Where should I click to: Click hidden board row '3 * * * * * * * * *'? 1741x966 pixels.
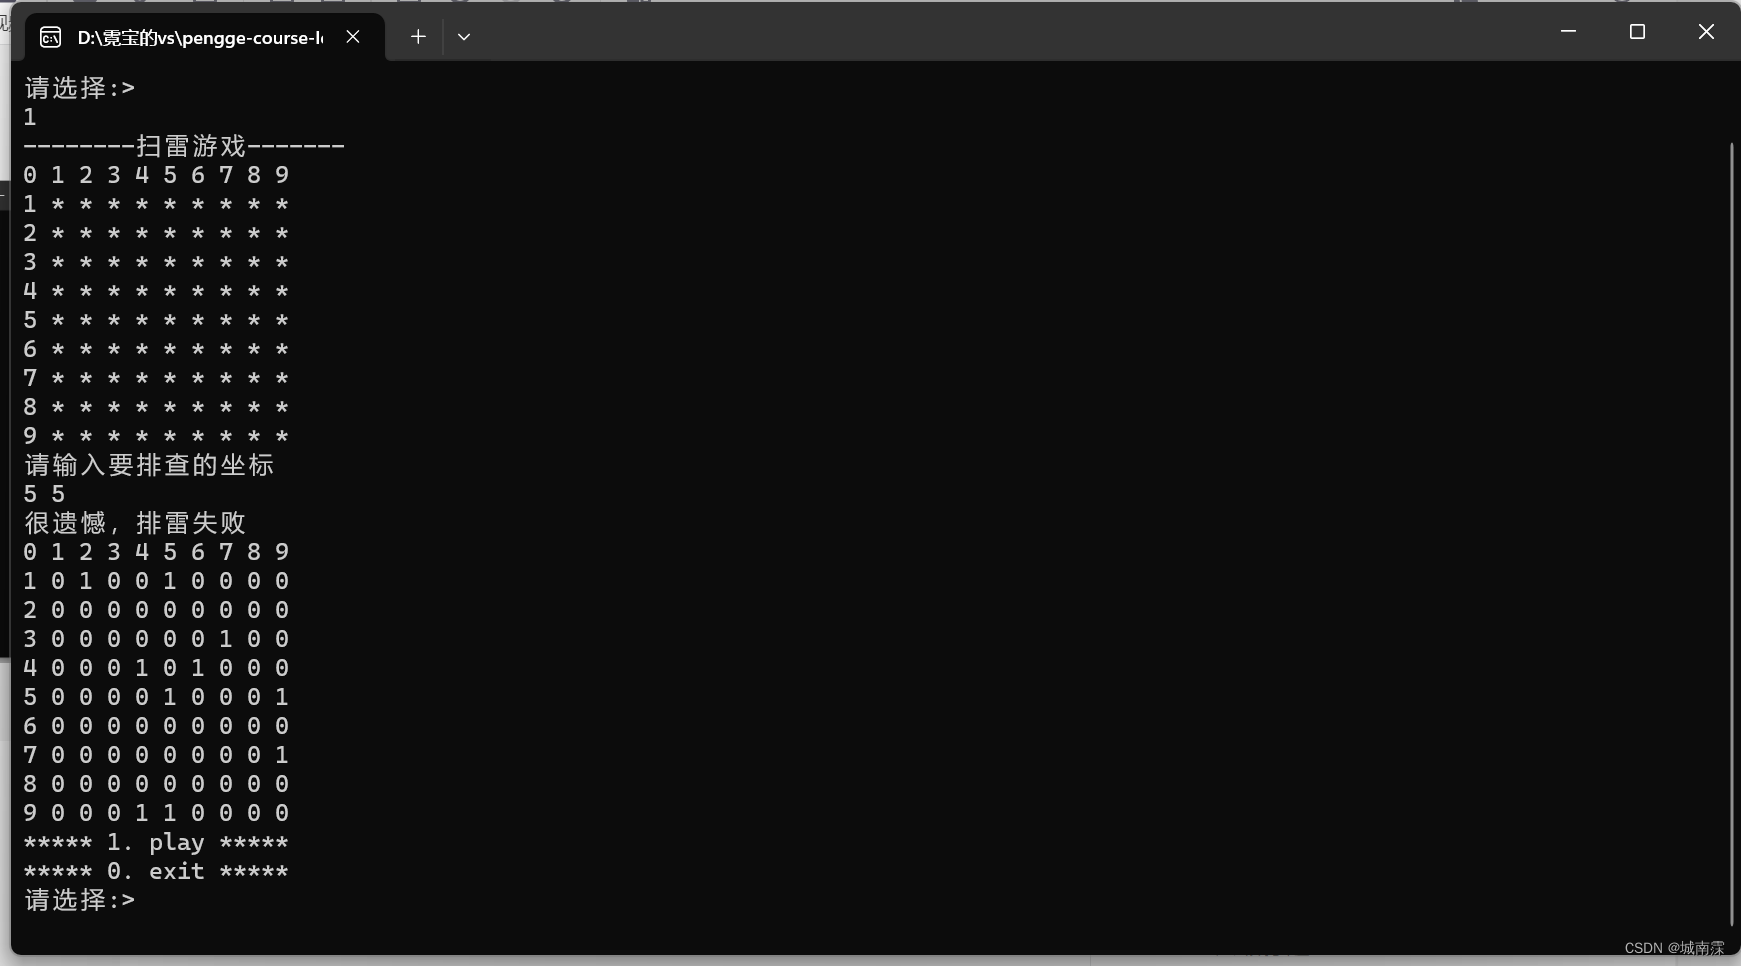156,262
